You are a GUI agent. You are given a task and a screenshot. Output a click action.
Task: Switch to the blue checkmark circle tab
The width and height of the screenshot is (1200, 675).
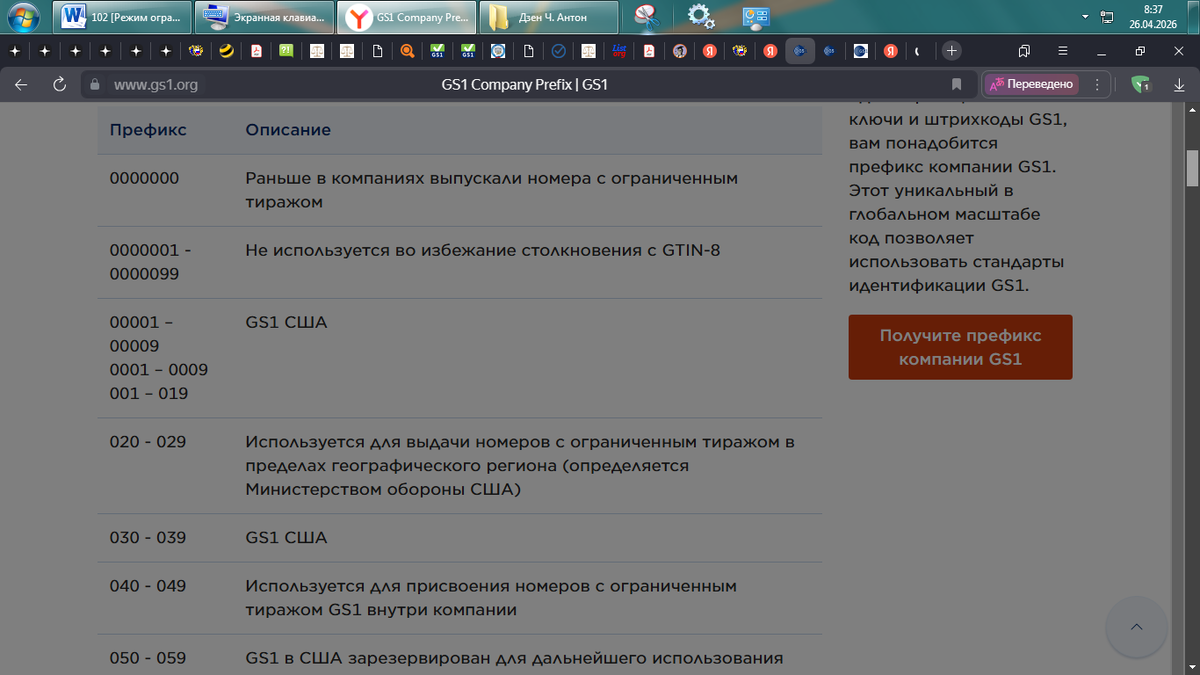tap(558, 50)
